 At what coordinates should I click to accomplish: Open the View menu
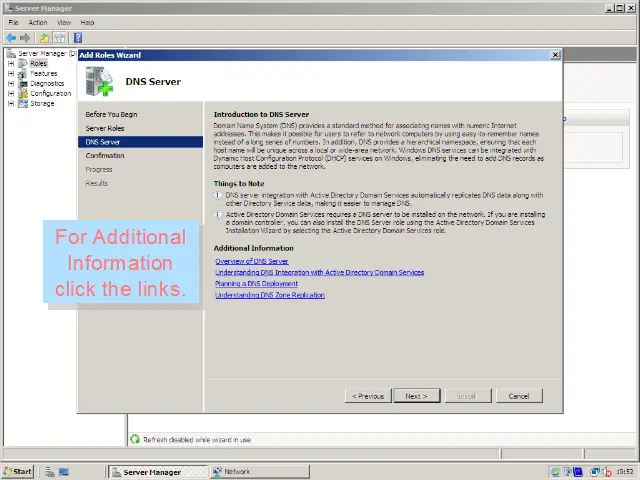pos(64,22)
